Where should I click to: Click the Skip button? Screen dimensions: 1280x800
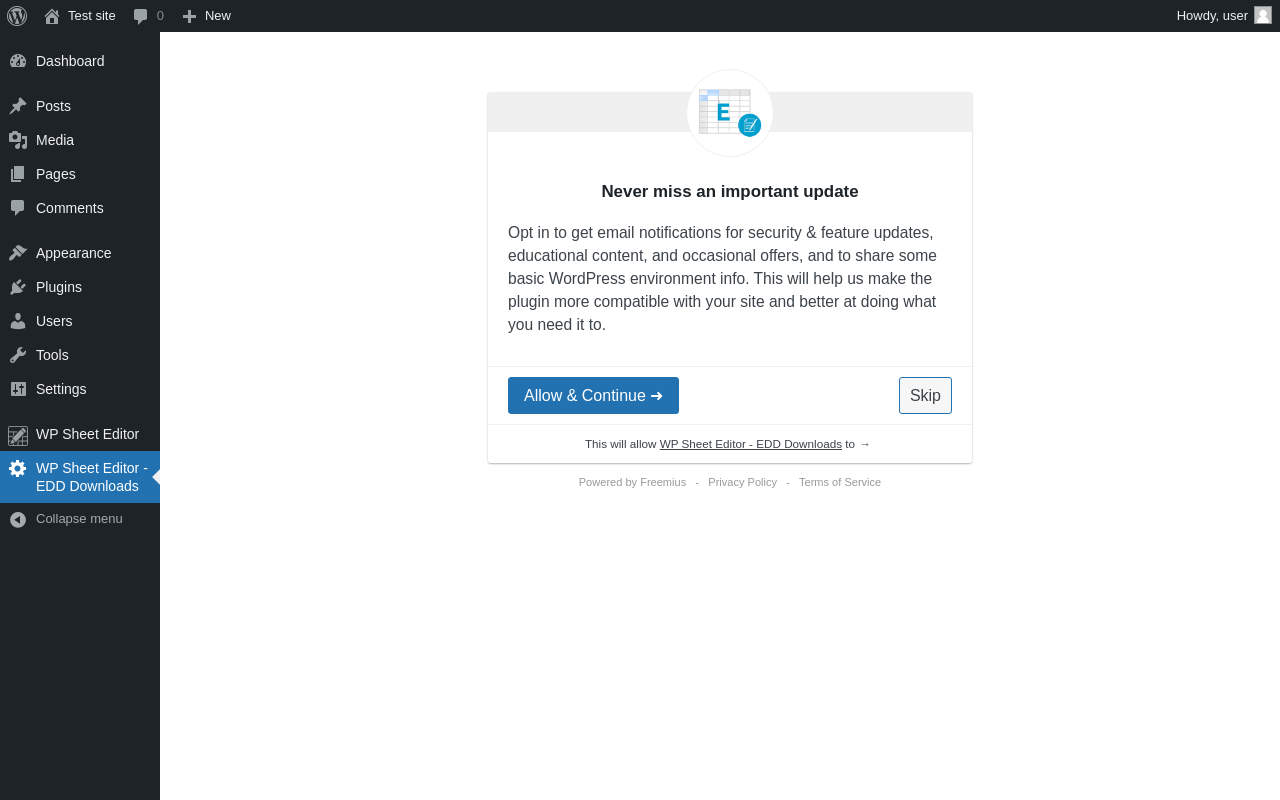point(925,395)
